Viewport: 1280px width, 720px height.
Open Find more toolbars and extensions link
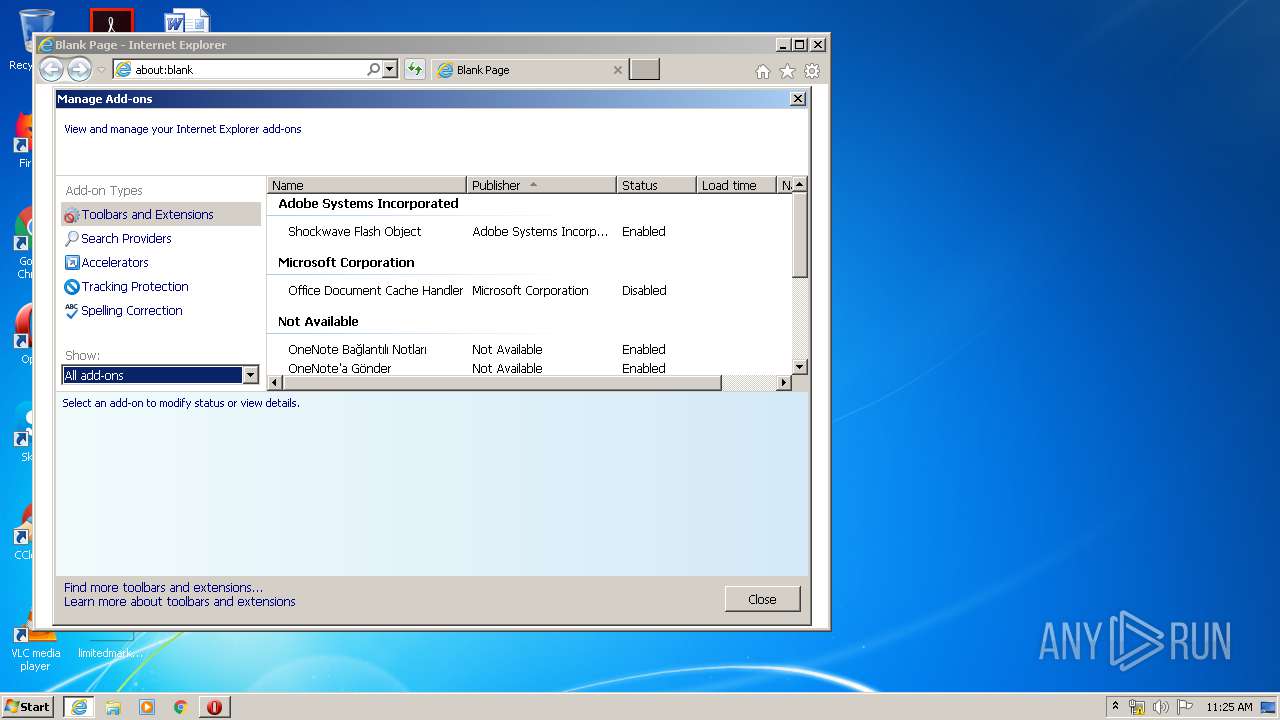coord(163,587)
